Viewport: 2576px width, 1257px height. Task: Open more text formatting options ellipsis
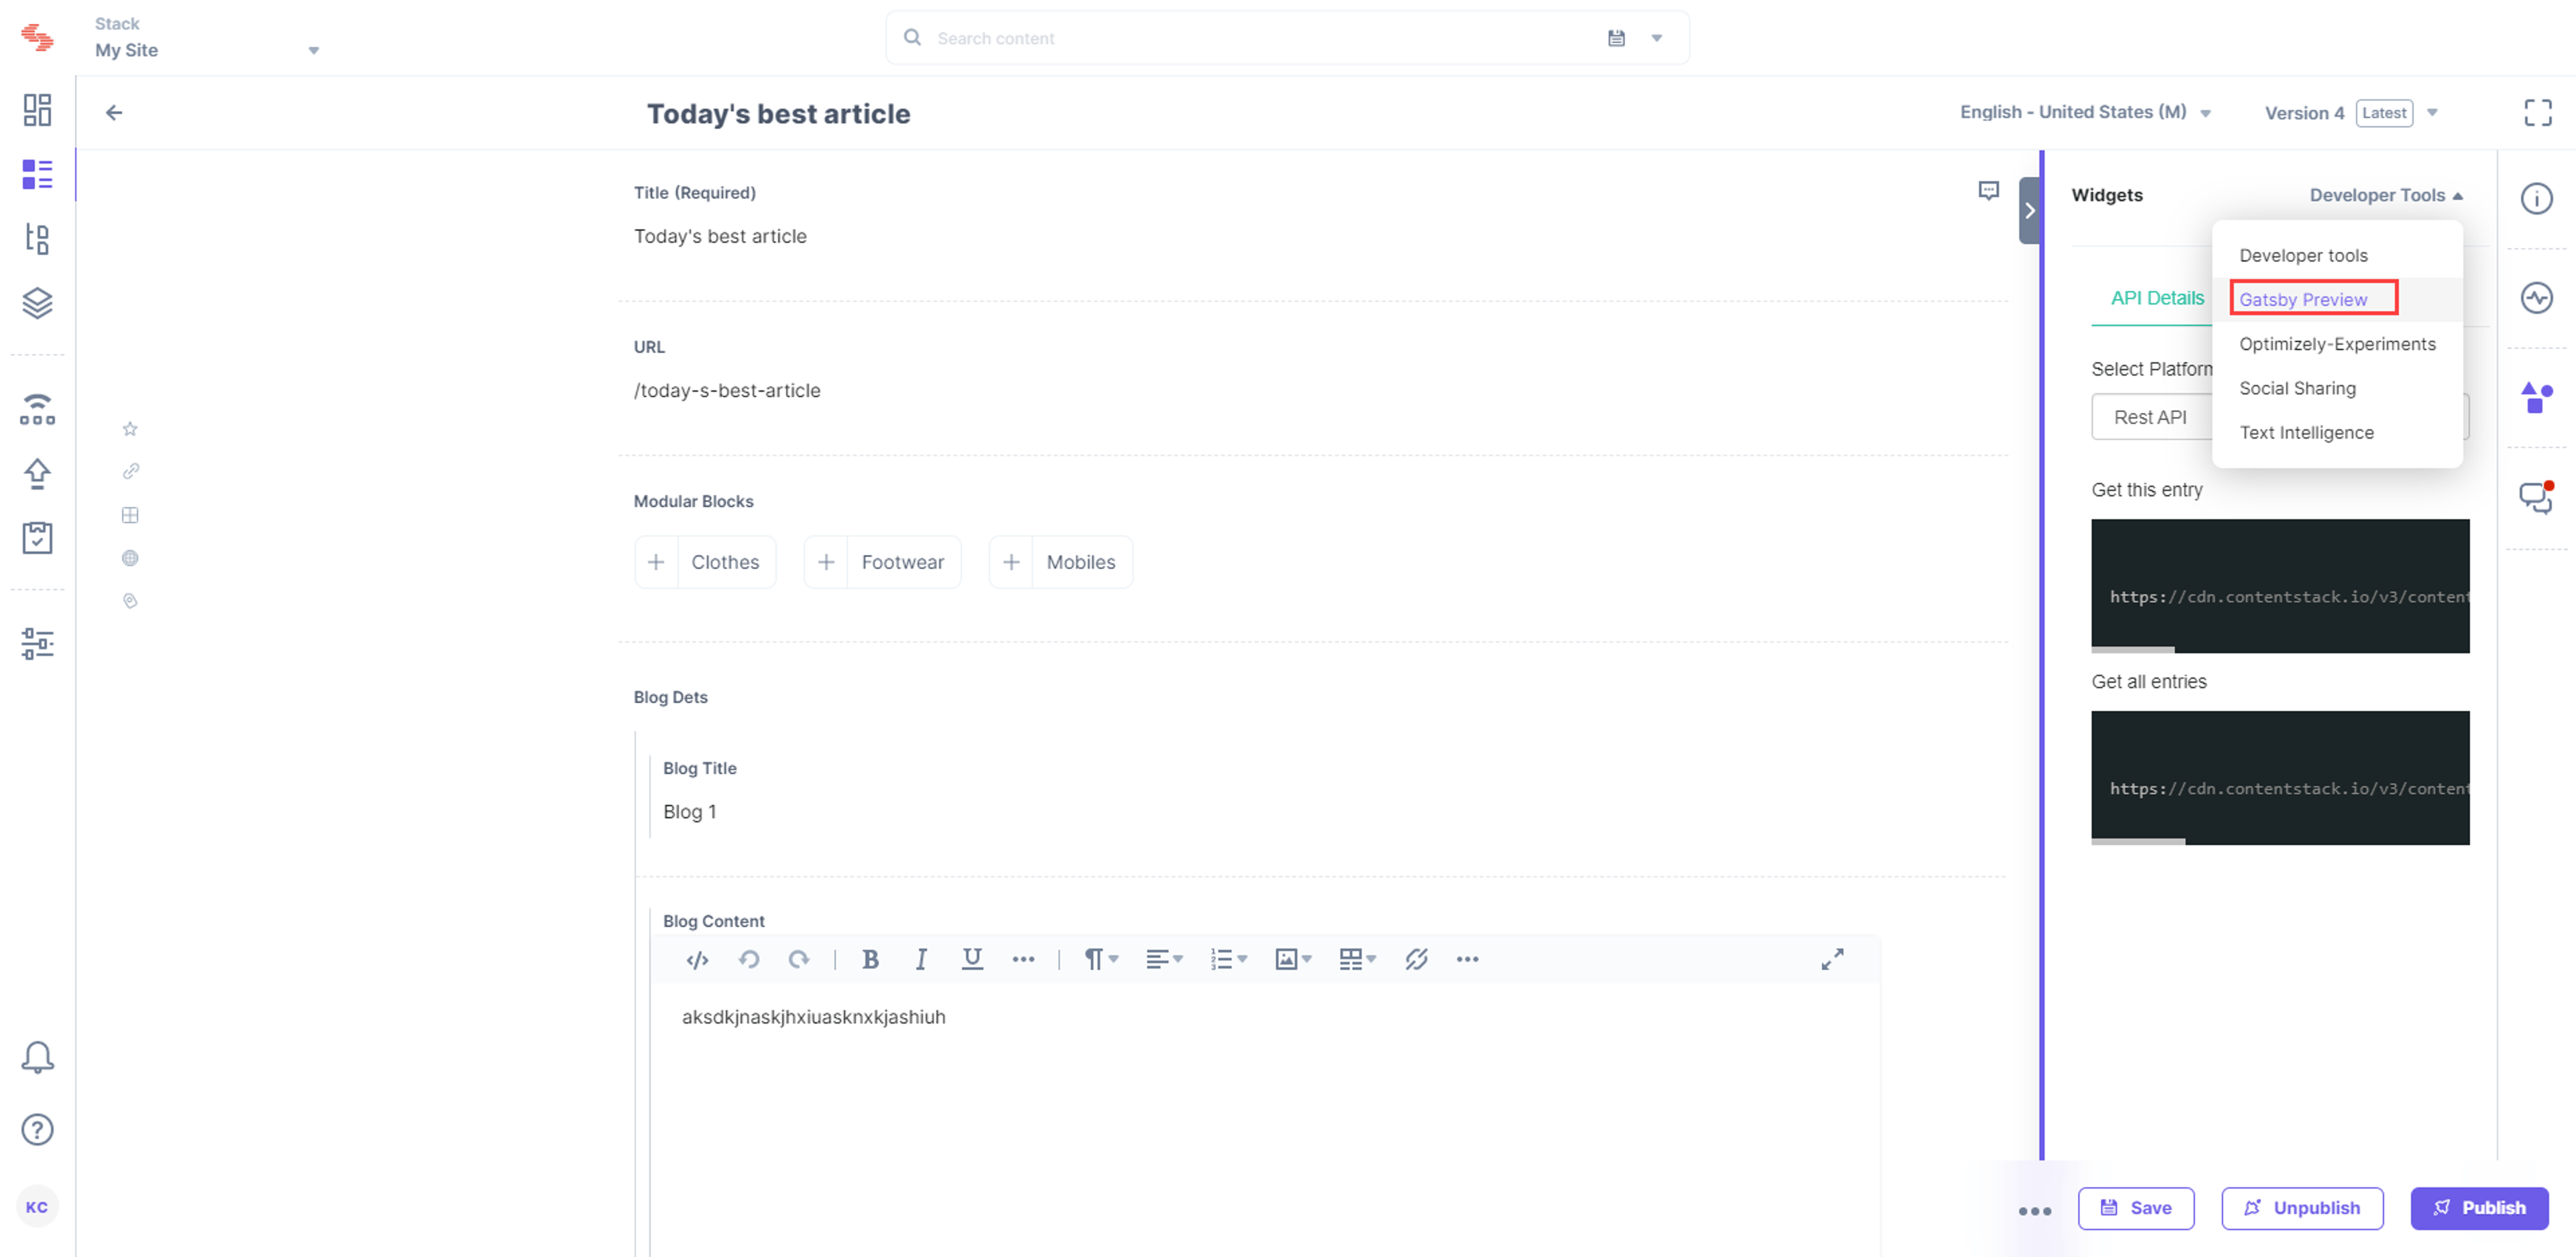(x=1023, y=960)
